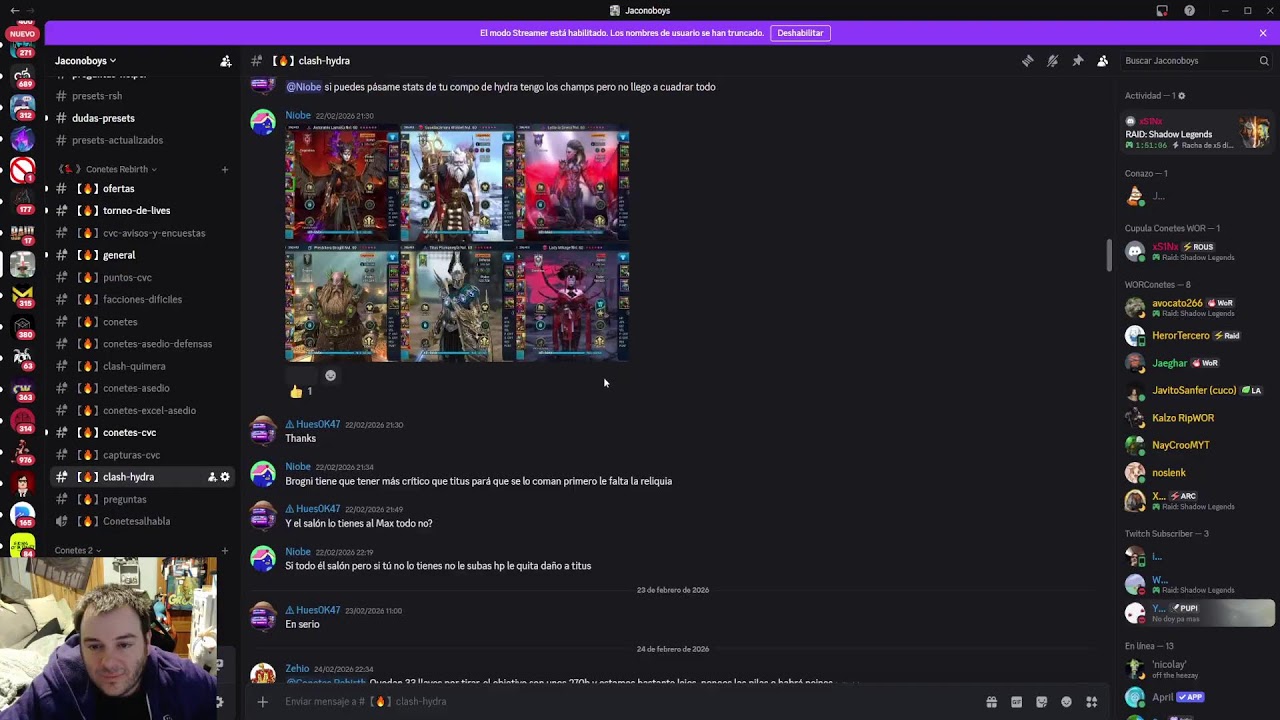Switch to the general channel
This screenshot has width=1280, height=720.
pyautogui.click(x=140, y=255)
